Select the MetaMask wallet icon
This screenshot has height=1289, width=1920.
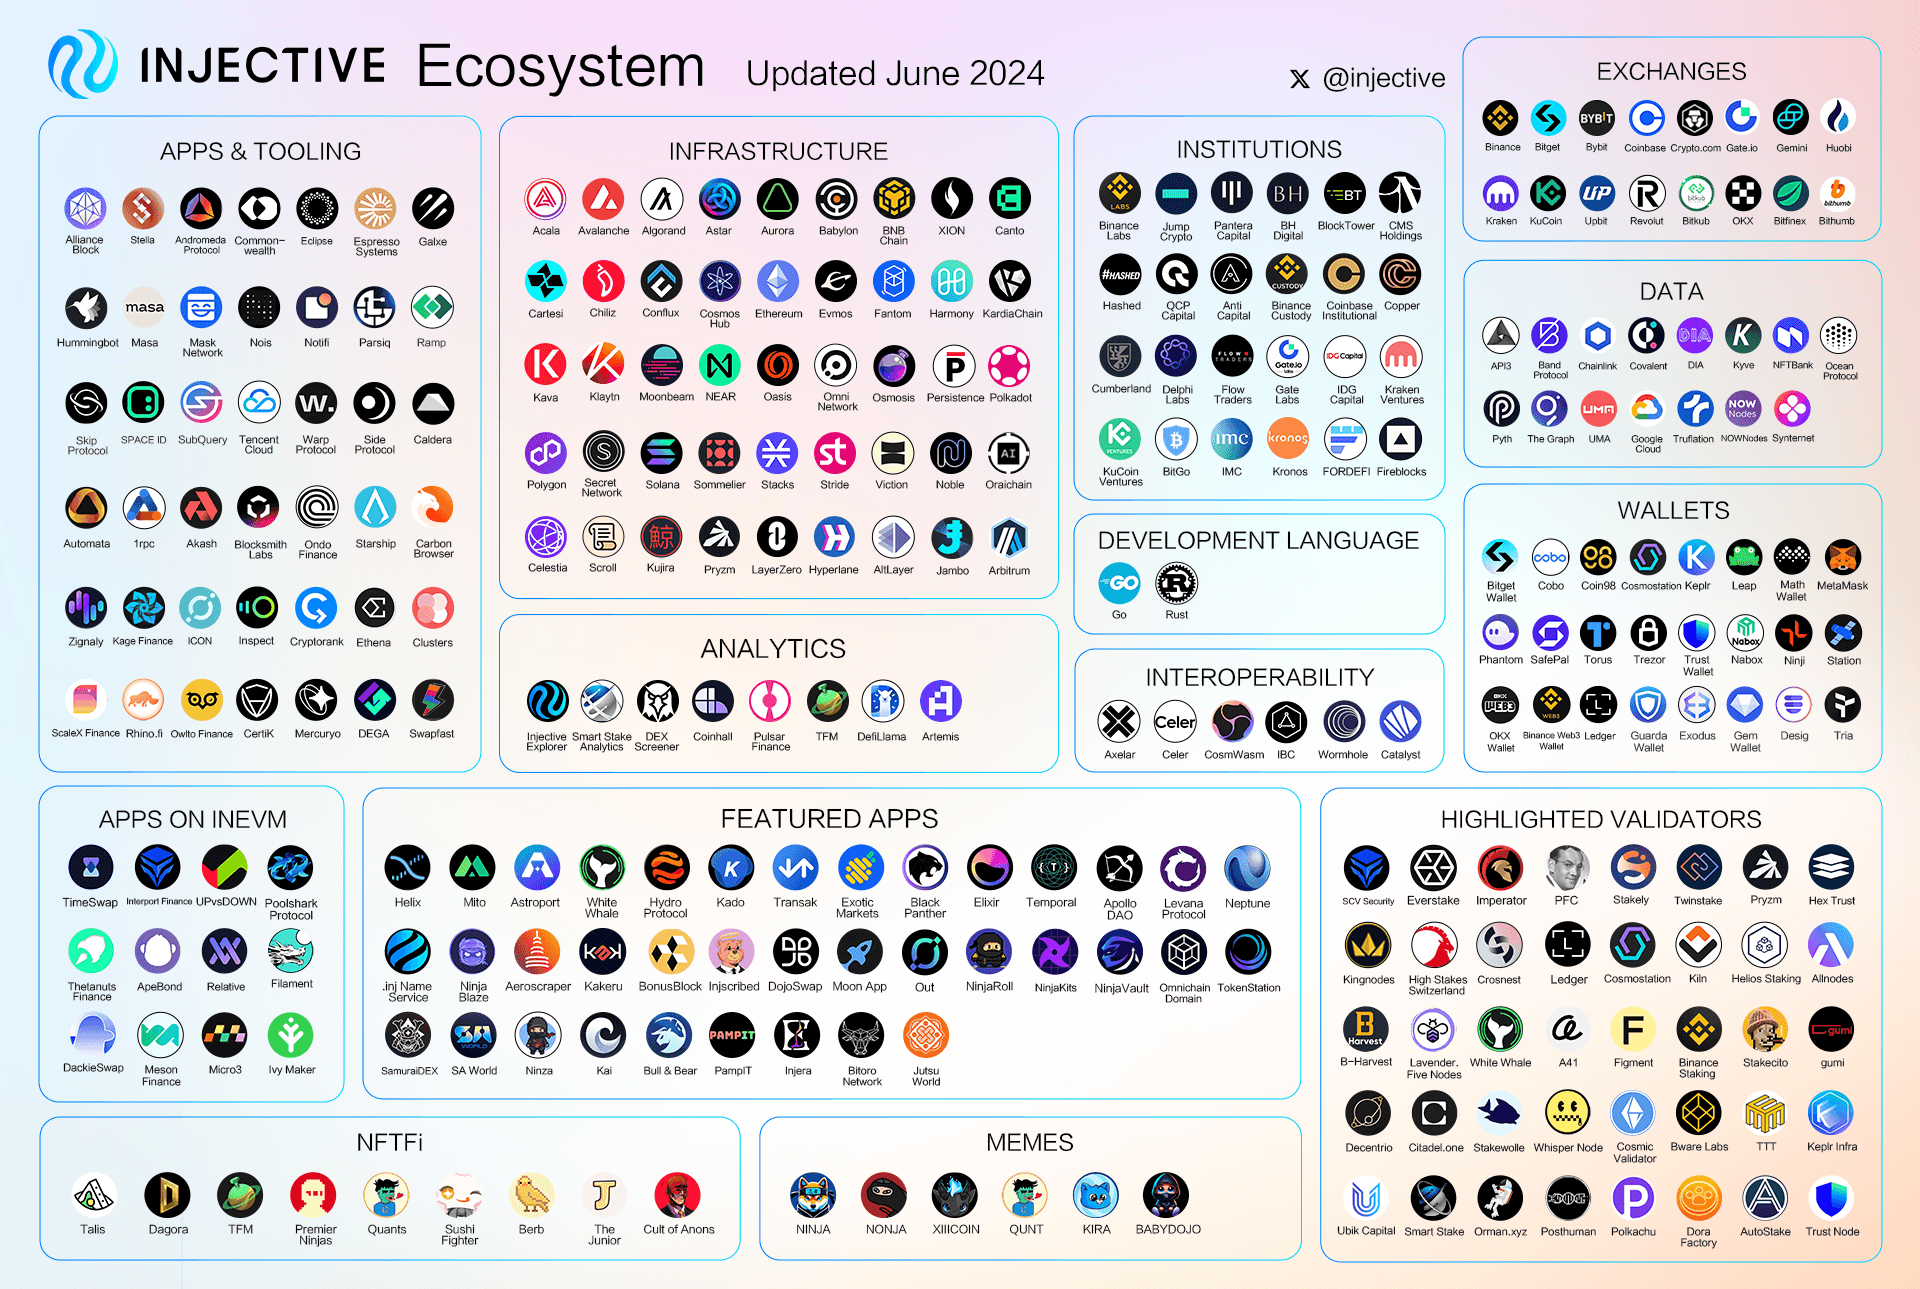1842,557
